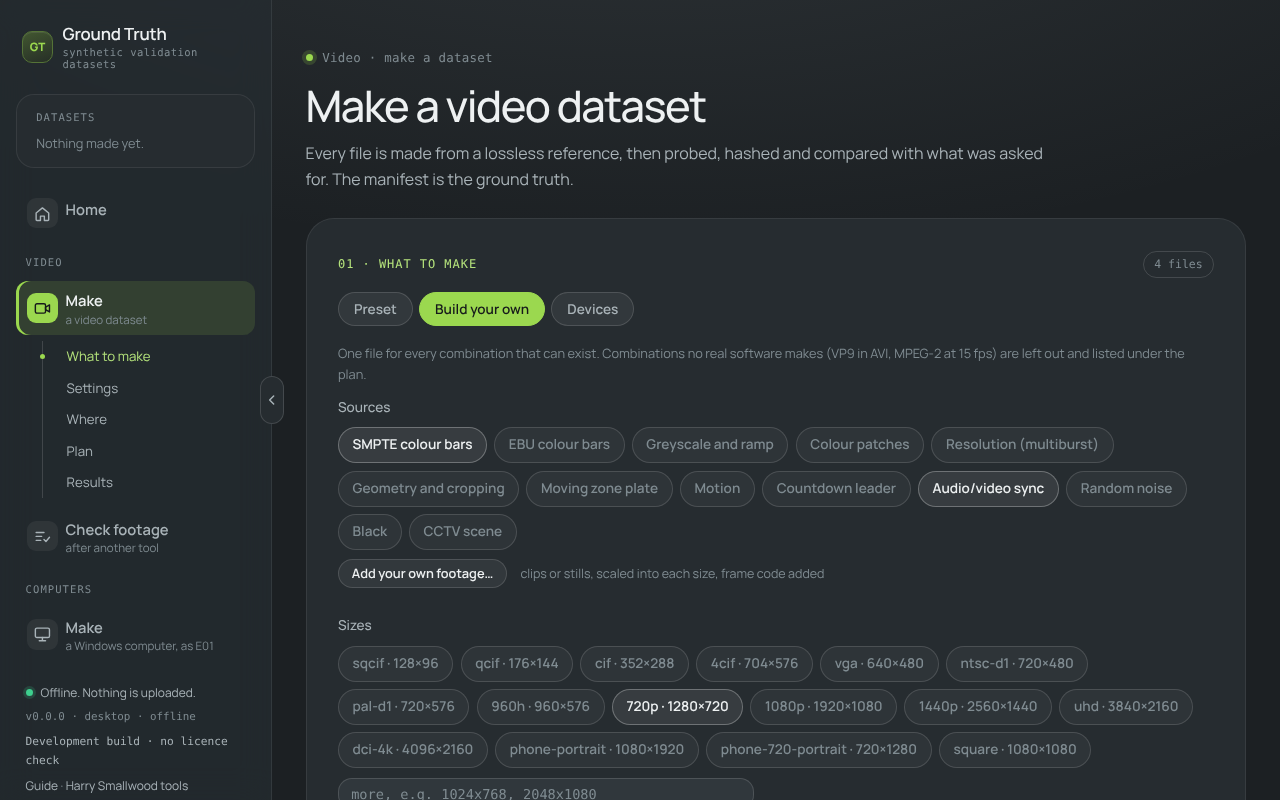The width and height of the screenshot is (1280, 800).
Task: Toggle the Motion source chip
Action: point(717,489)
